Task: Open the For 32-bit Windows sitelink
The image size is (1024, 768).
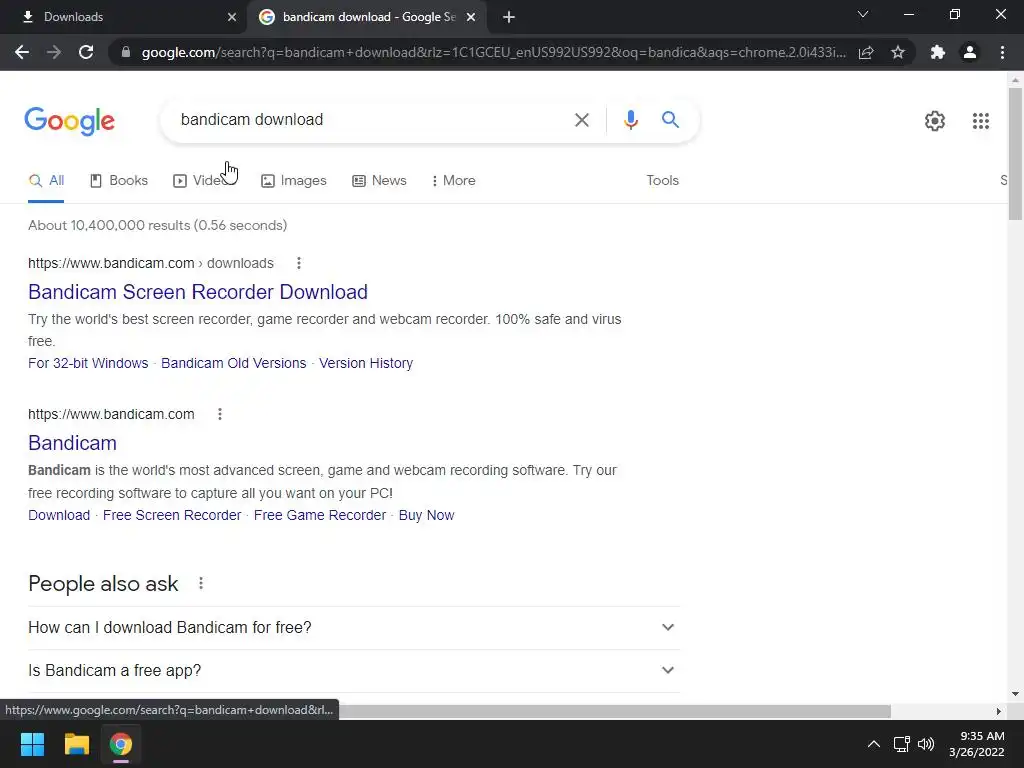Action: (88, 363)
